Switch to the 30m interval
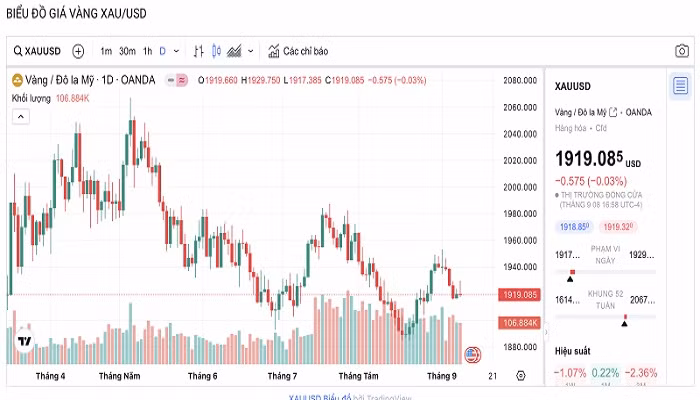Image resolution: width=700 pixels, height=400 pixels. click(x=127, y=51)
